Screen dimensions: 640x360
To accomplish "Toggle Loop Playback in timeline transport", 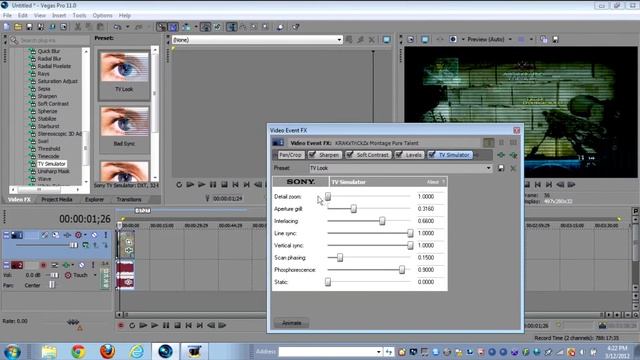I will 132,325.
